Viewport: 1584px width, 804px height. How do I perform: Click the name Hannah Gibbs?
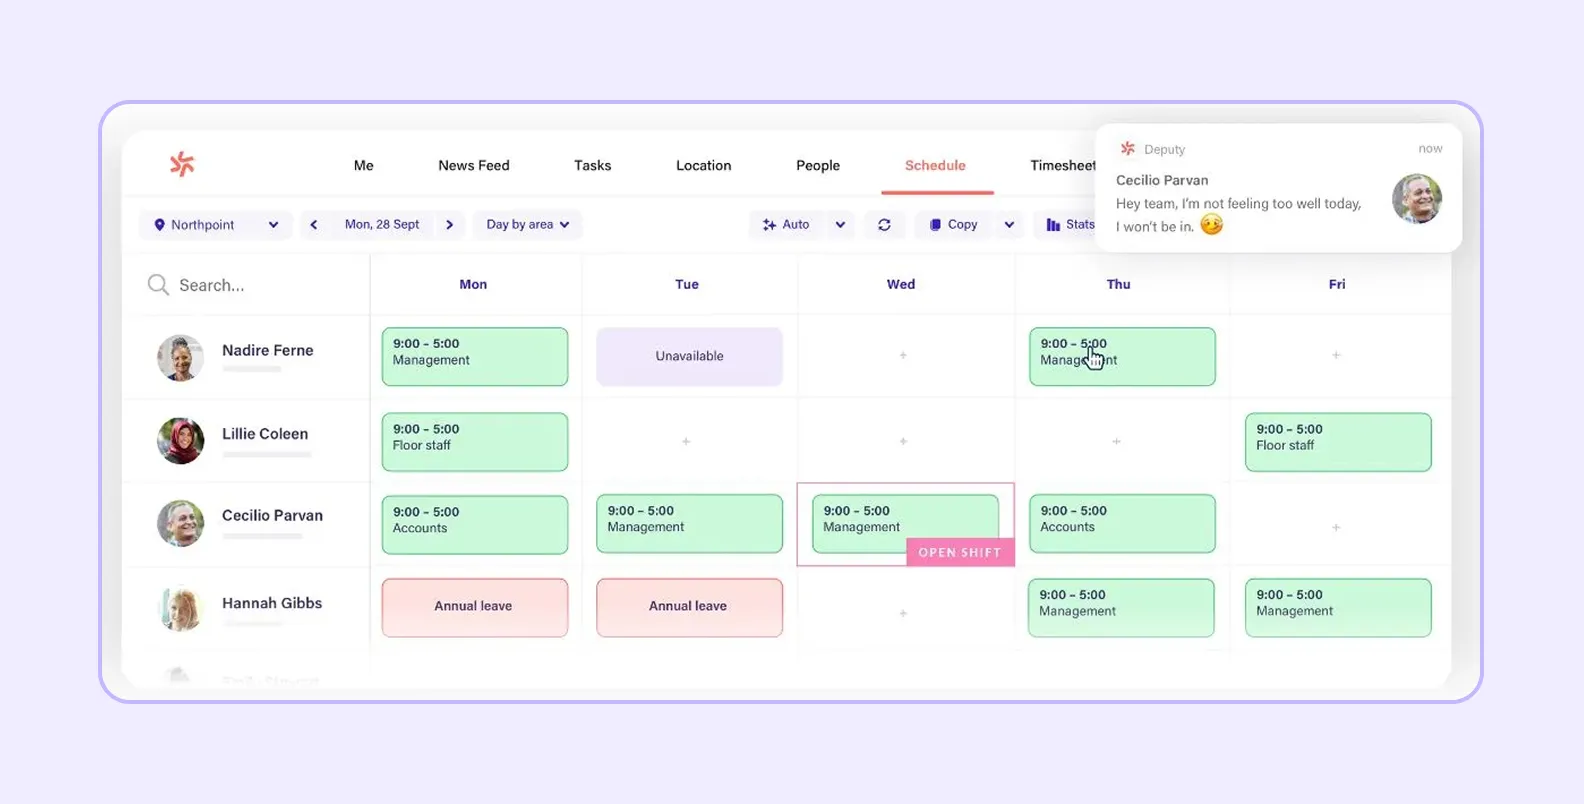272,604
